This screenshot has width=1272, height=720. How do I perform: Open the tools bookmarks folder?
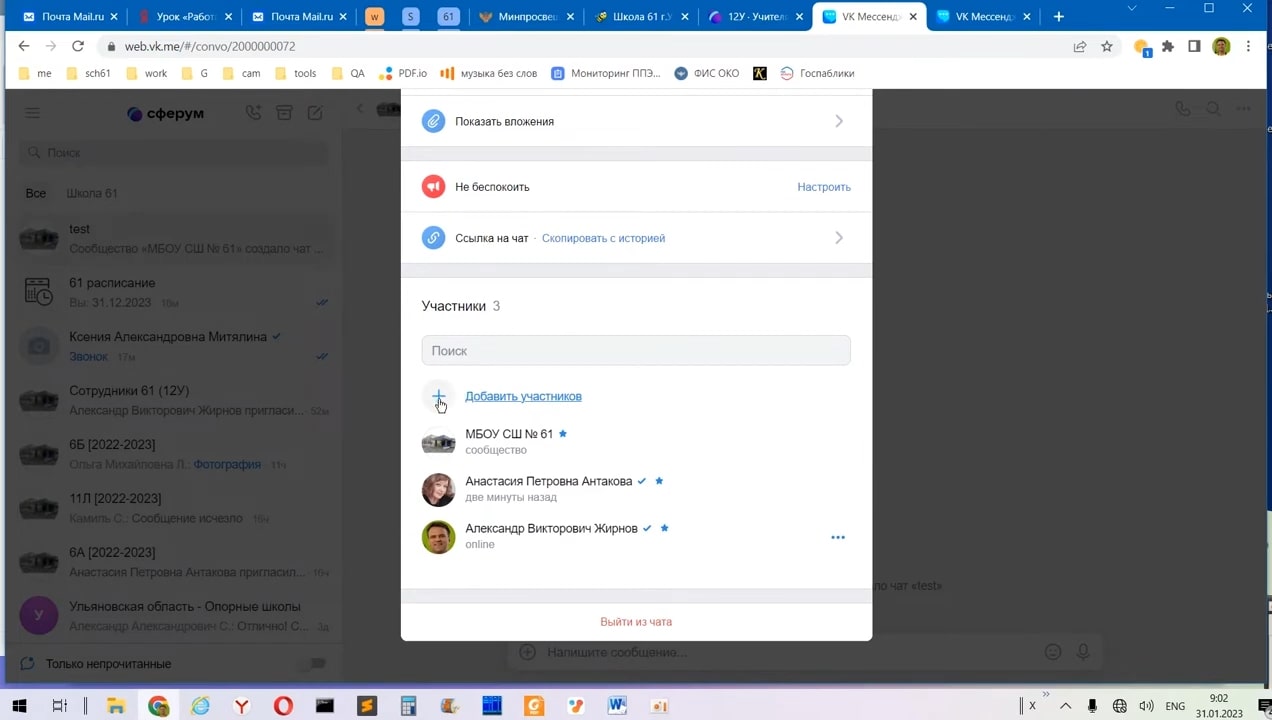click(x=295, y=73)
